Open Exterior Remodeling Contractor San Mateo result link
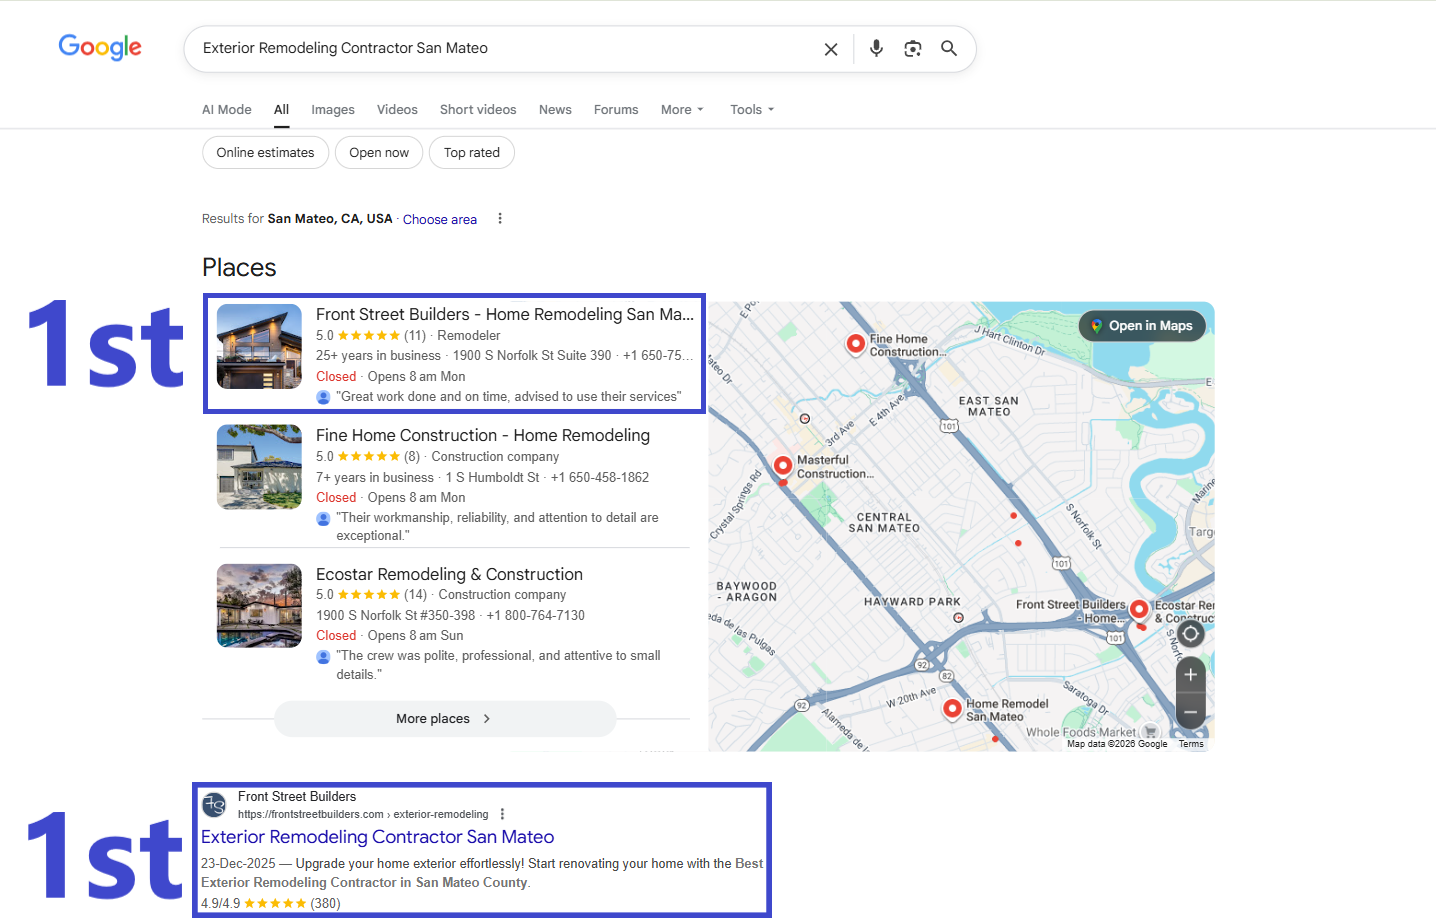Image resolution: width=1436 pixels, height=919 pixels. coord(377,837)
